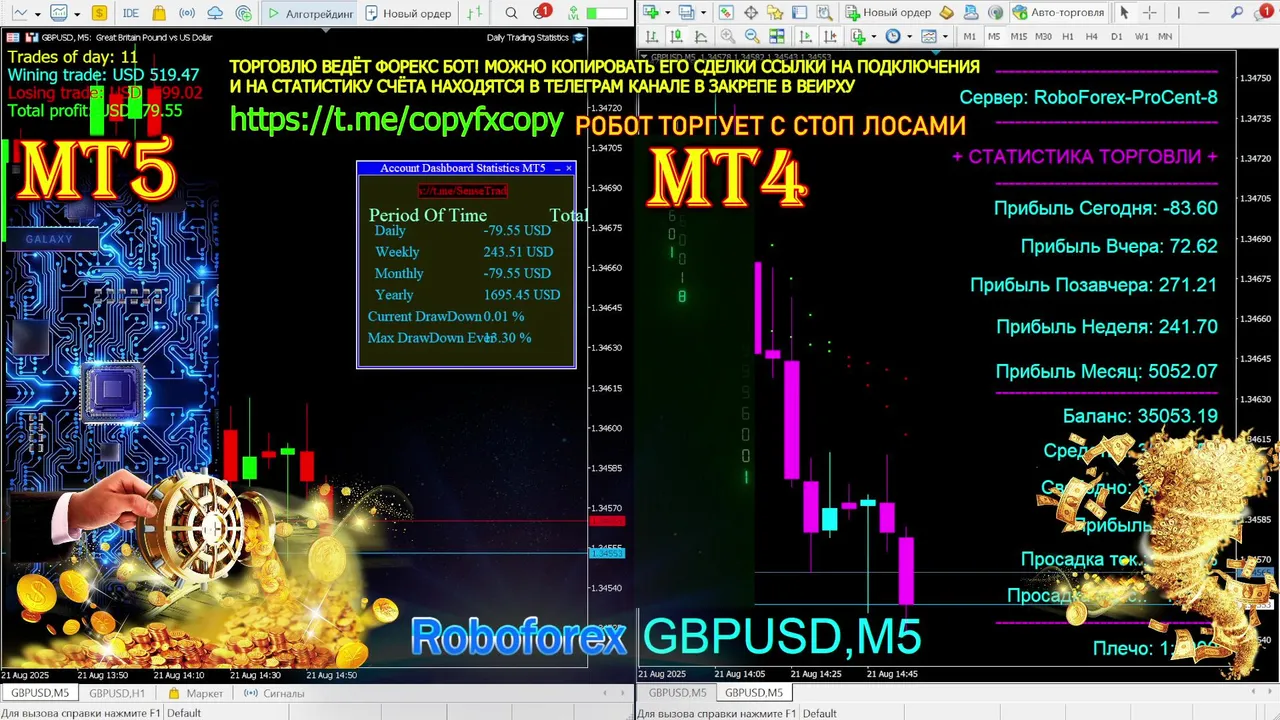Open the Signals broadcast icon in MT5 toolbar
1280x720 pixels.
[187, 13]
